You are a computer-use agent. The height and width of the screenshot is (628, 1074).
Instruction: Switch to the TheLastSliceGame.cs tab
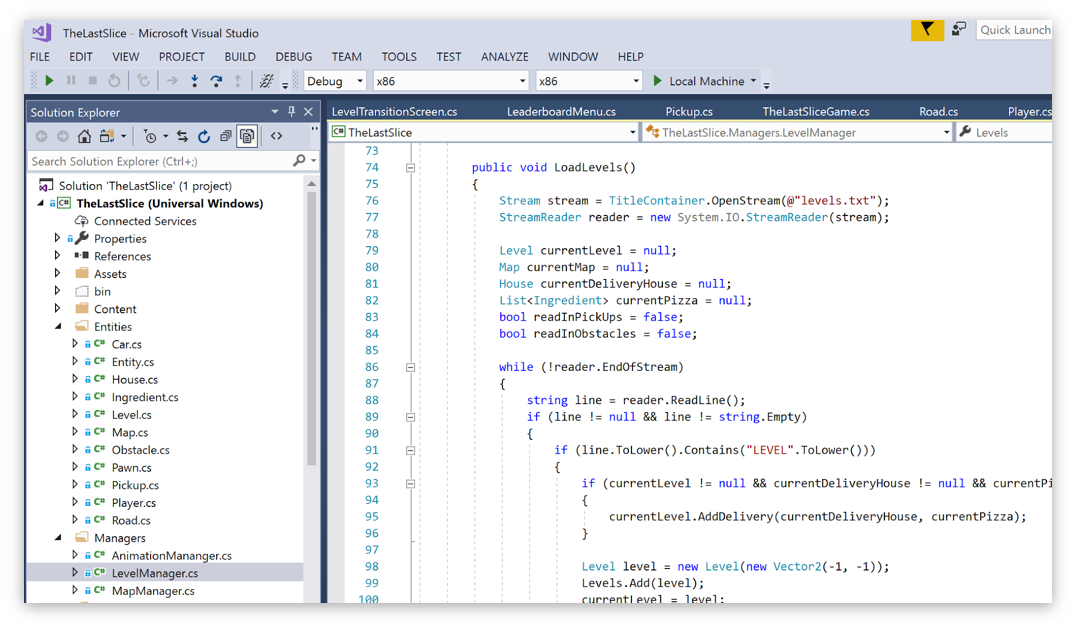[815, 112]
